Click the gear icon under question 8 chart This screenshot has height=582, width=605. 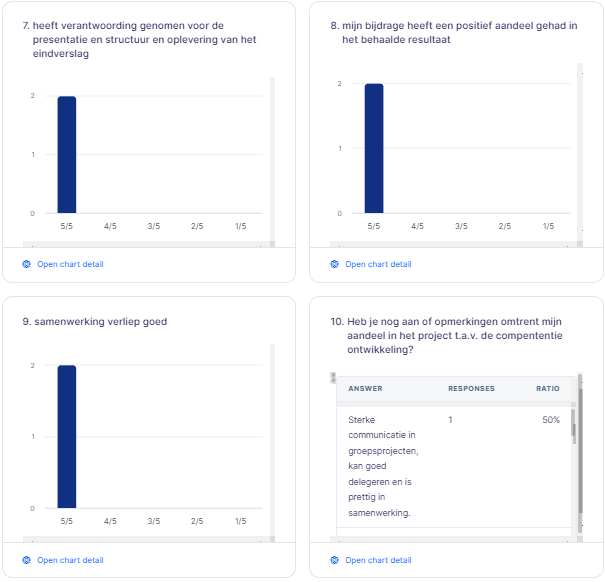[x=335, y=264]
